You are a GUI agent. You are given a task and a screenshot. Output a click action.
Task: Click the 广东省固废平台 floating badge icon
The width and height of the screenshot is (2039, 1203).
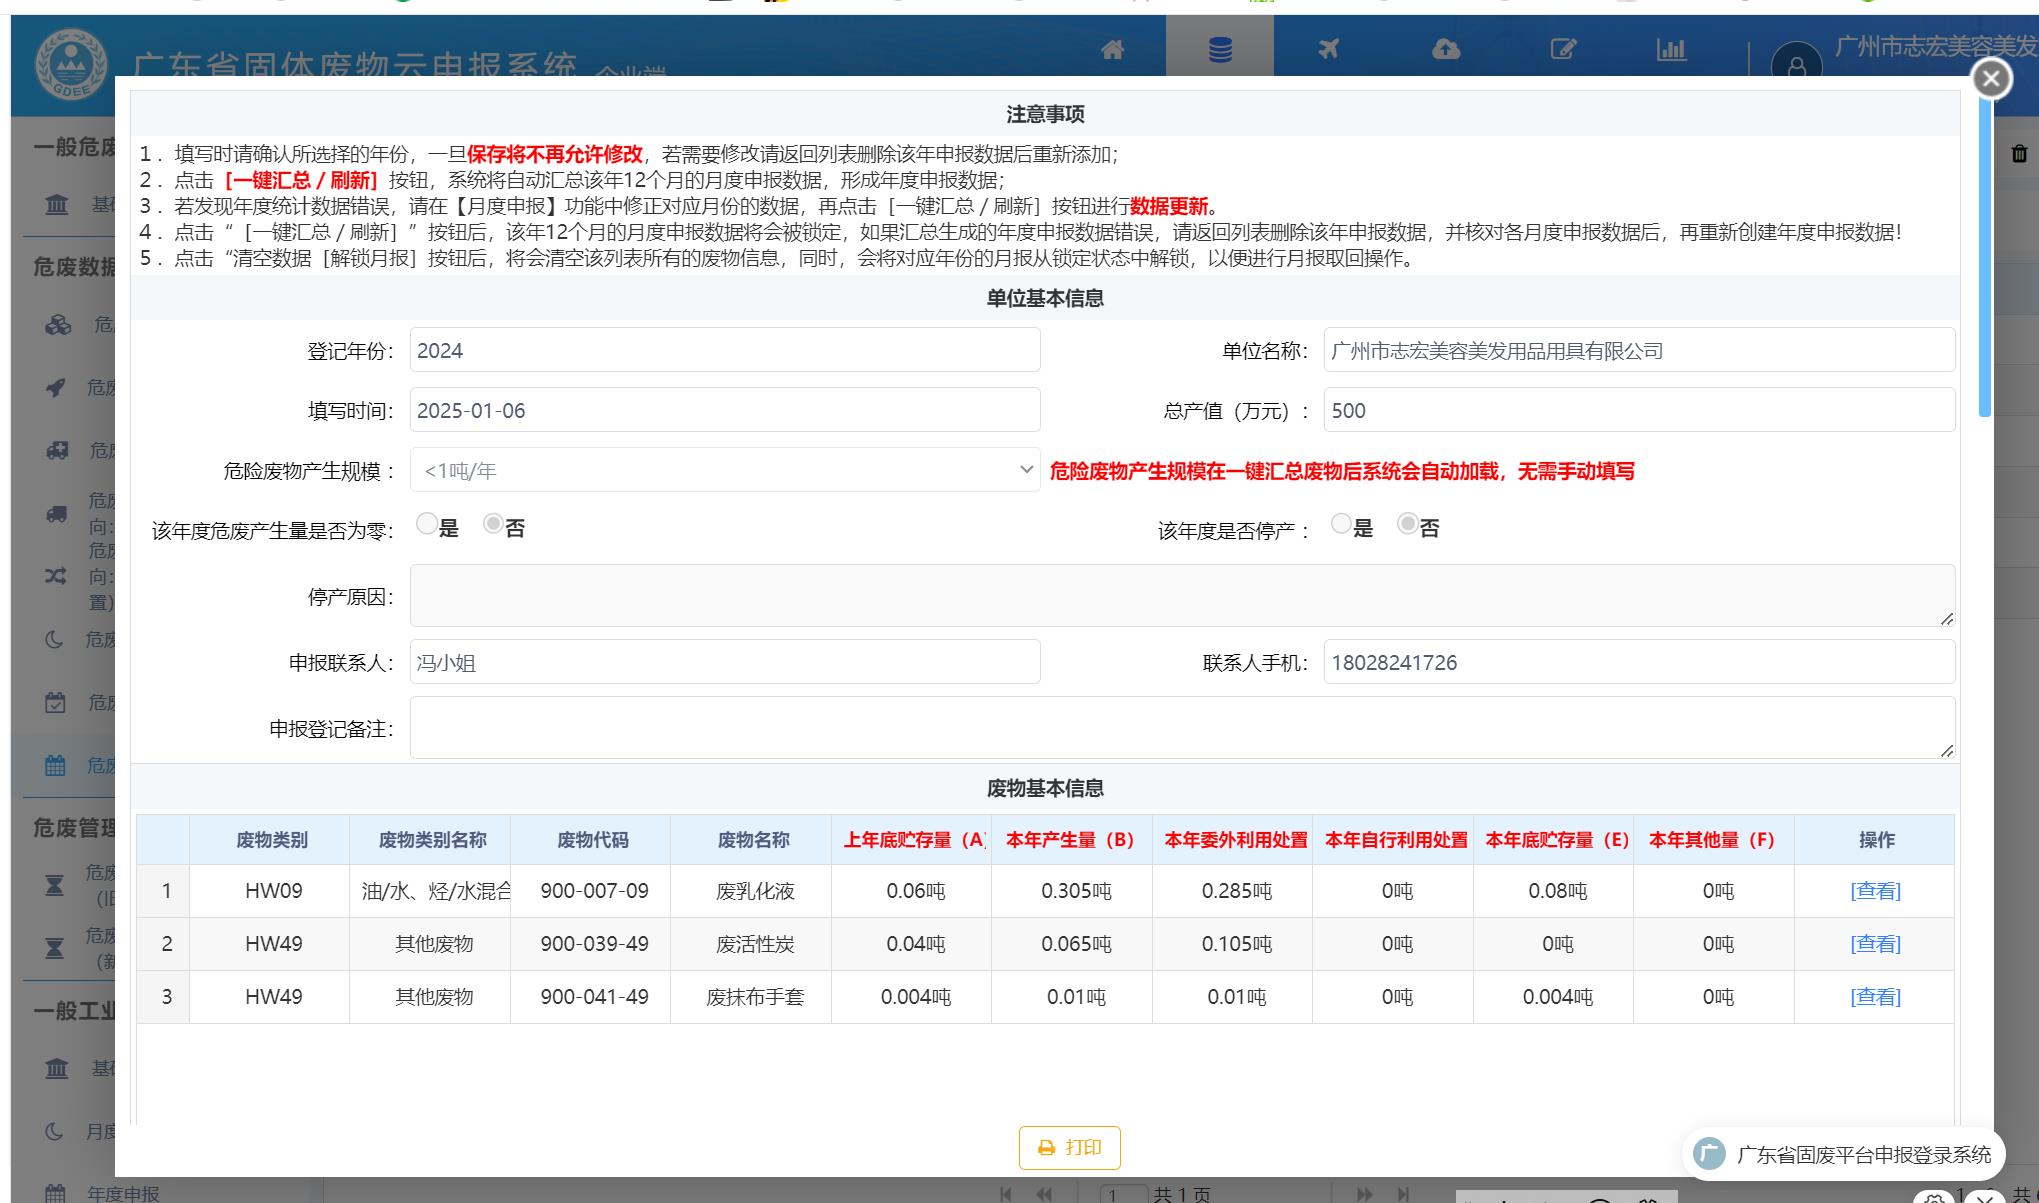(1709, 1154)
